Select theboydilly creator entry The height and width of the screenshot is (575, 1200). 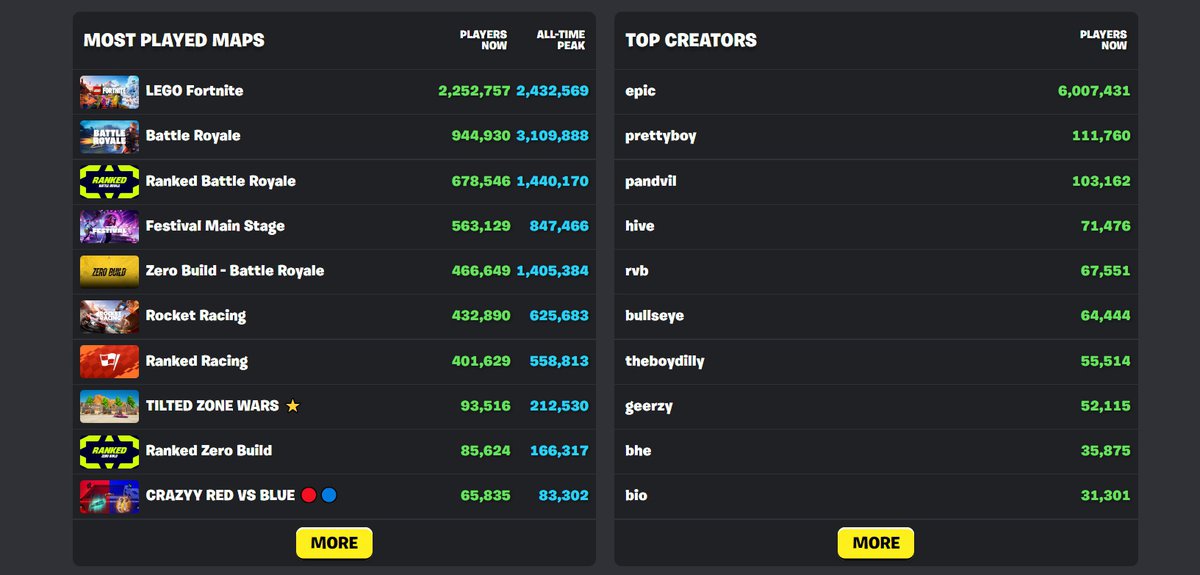(x=664, y=361)
